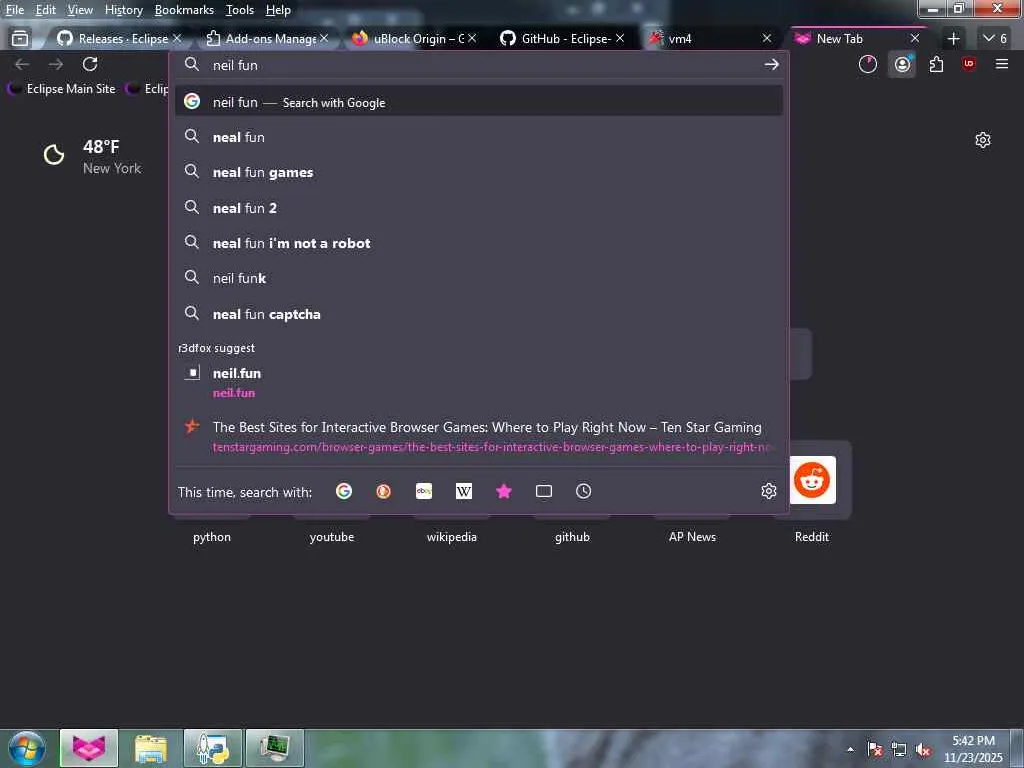Image resolution: width=1024 pixels, height=768 pixels.
Task: Close the vm4 tab
Action: (x=767, y=39)
